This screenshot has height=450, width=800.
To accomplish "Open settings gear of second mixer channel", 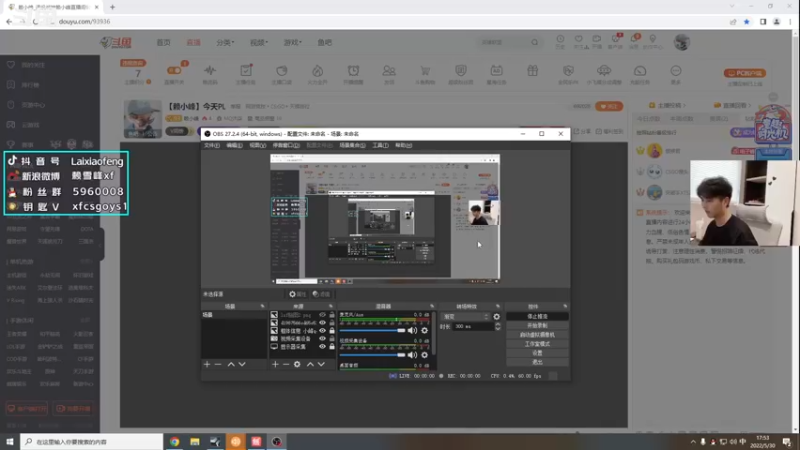I will point(424,355).
